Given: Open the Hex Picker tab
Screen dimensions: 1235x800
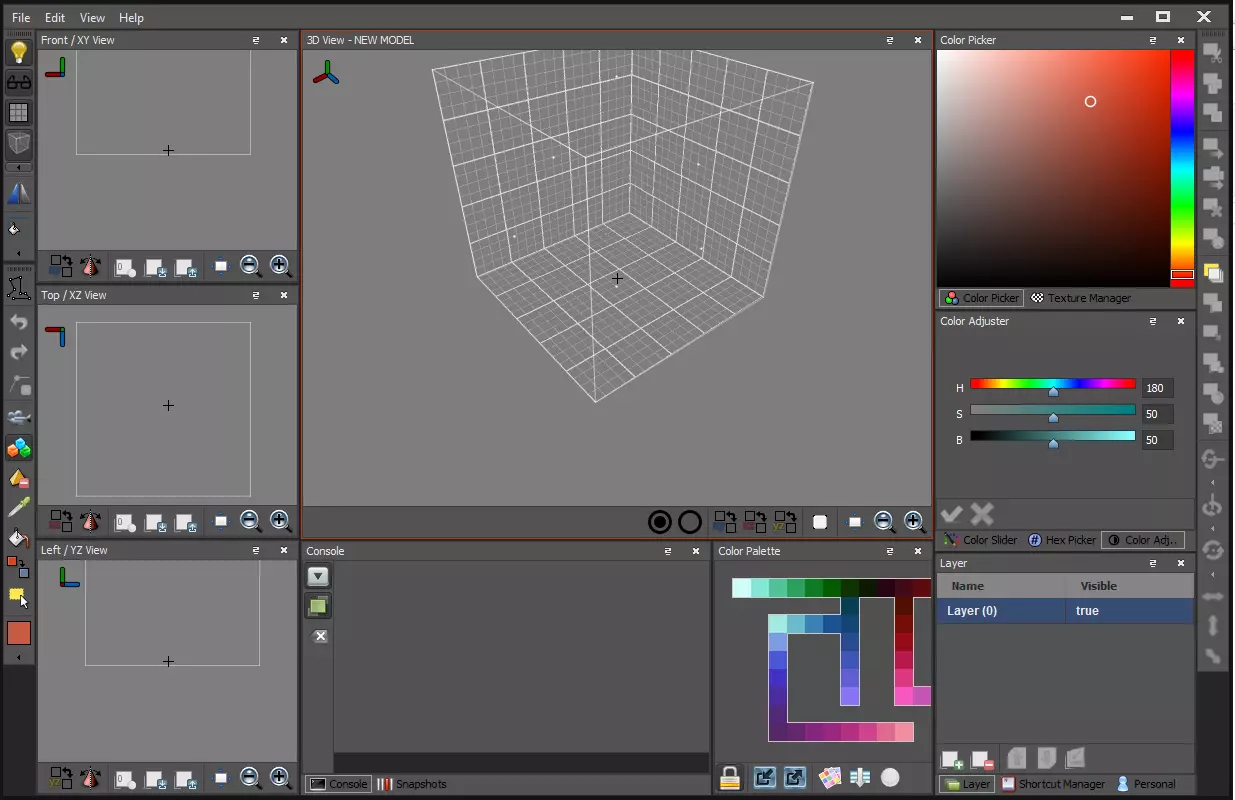Looking at the screenshot, I should (x=1062, y=540).
